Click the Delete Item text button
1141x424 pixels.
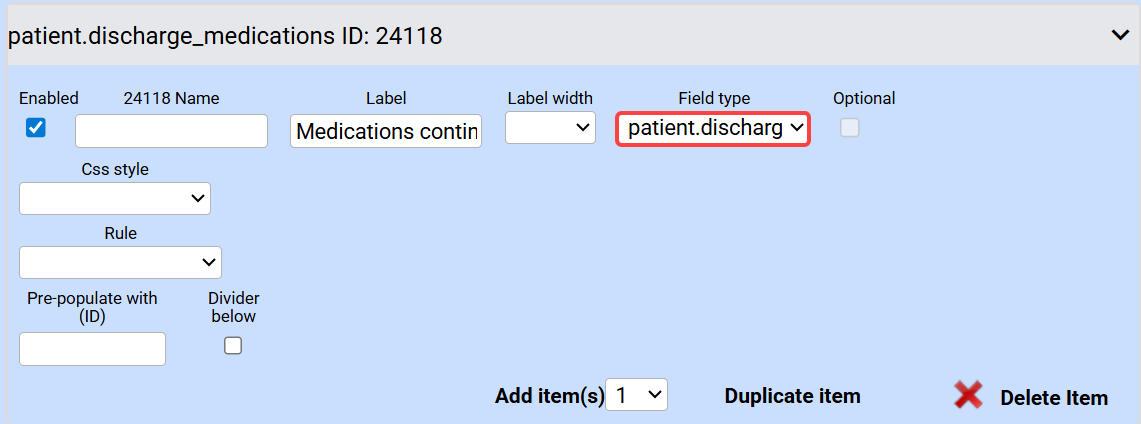(1054, 398)
